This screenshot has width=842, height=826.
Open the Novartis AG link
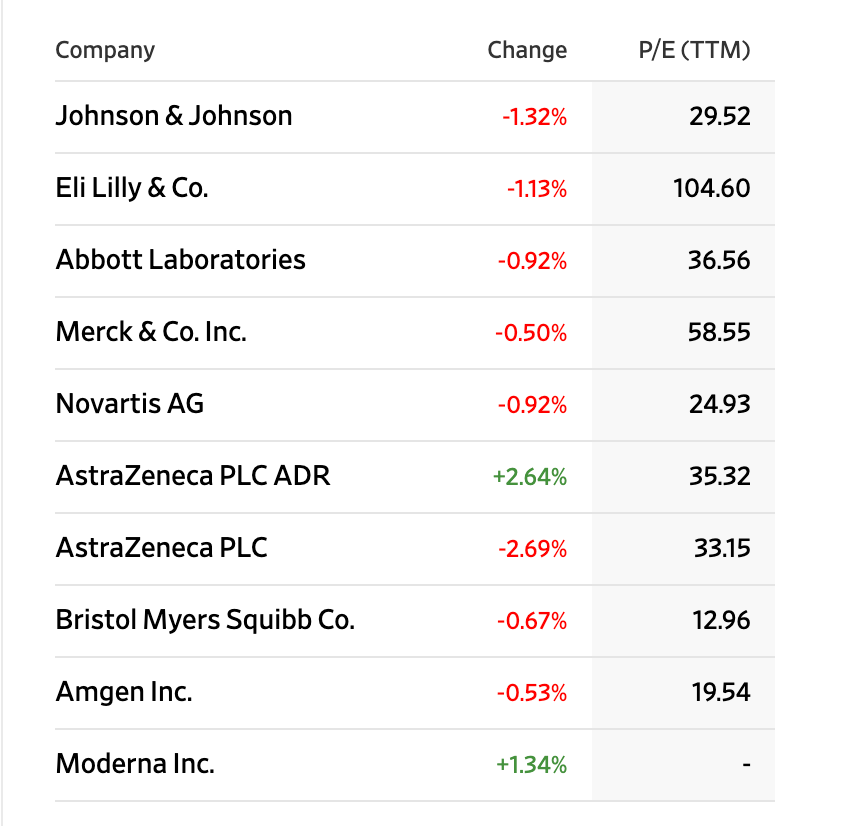(130, 404)
